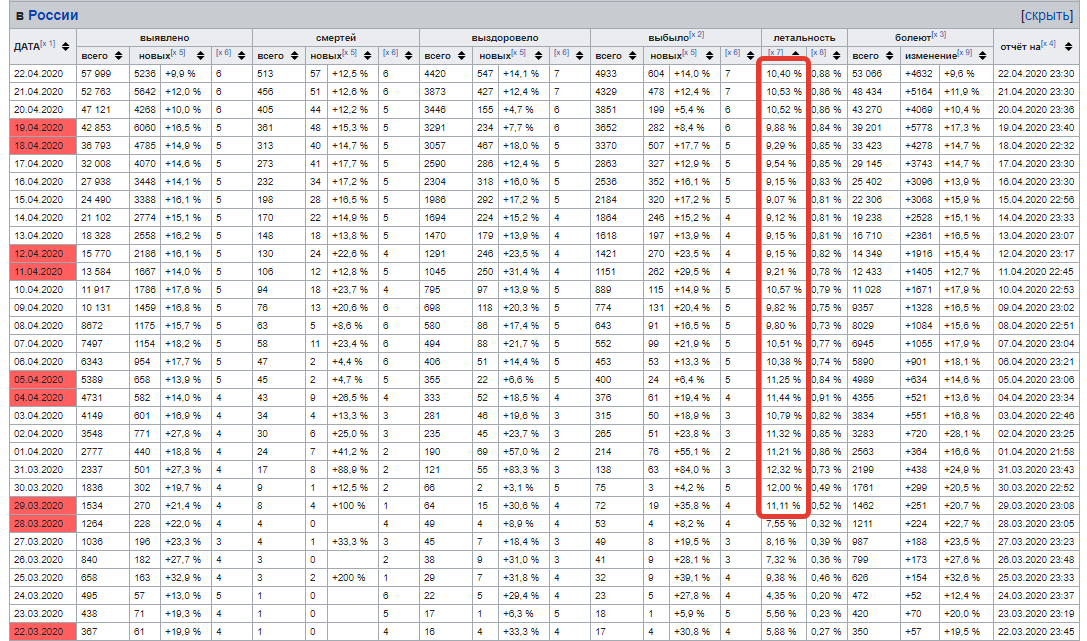Screen dimensions: 1087x641
Task: Select red-highlighted date cell 19.04.2020
Action: 43,128
